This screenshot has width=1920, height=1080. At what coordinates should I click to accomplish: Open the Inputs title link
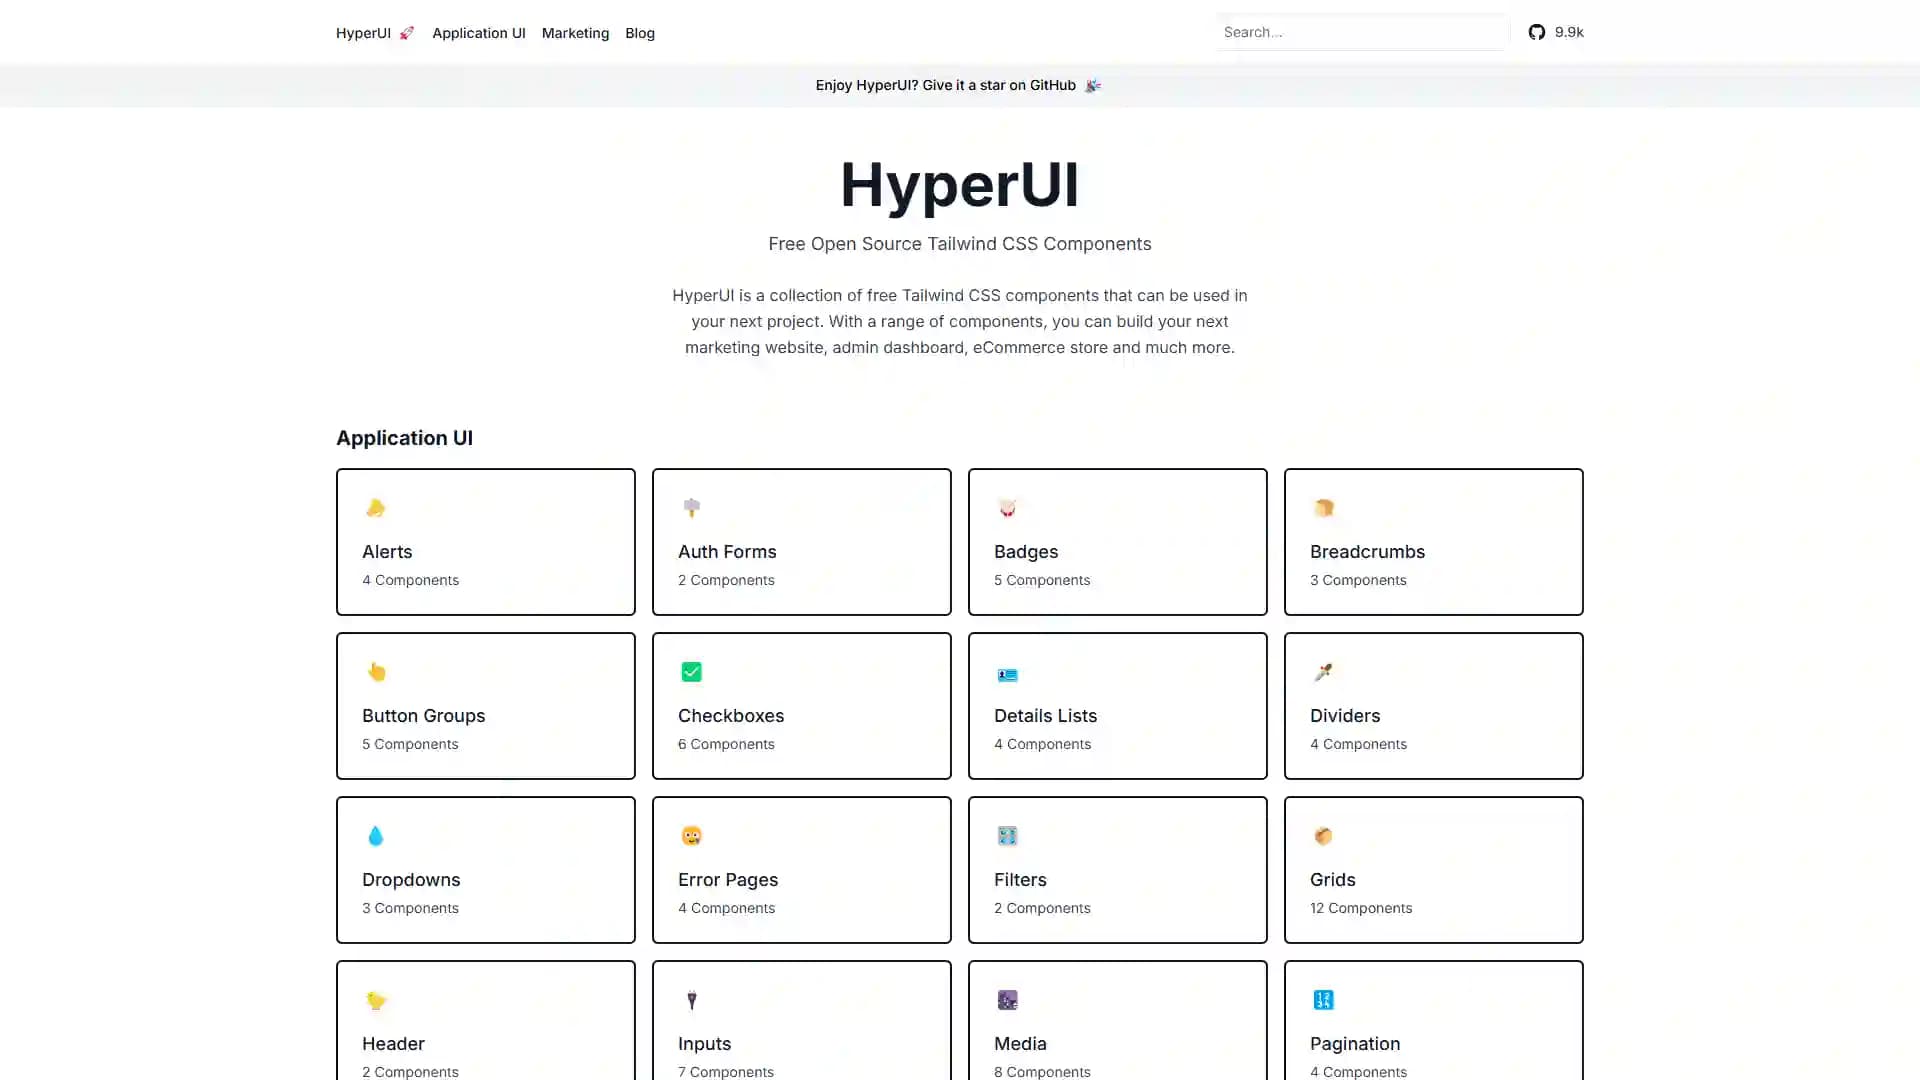point(704,1044)
